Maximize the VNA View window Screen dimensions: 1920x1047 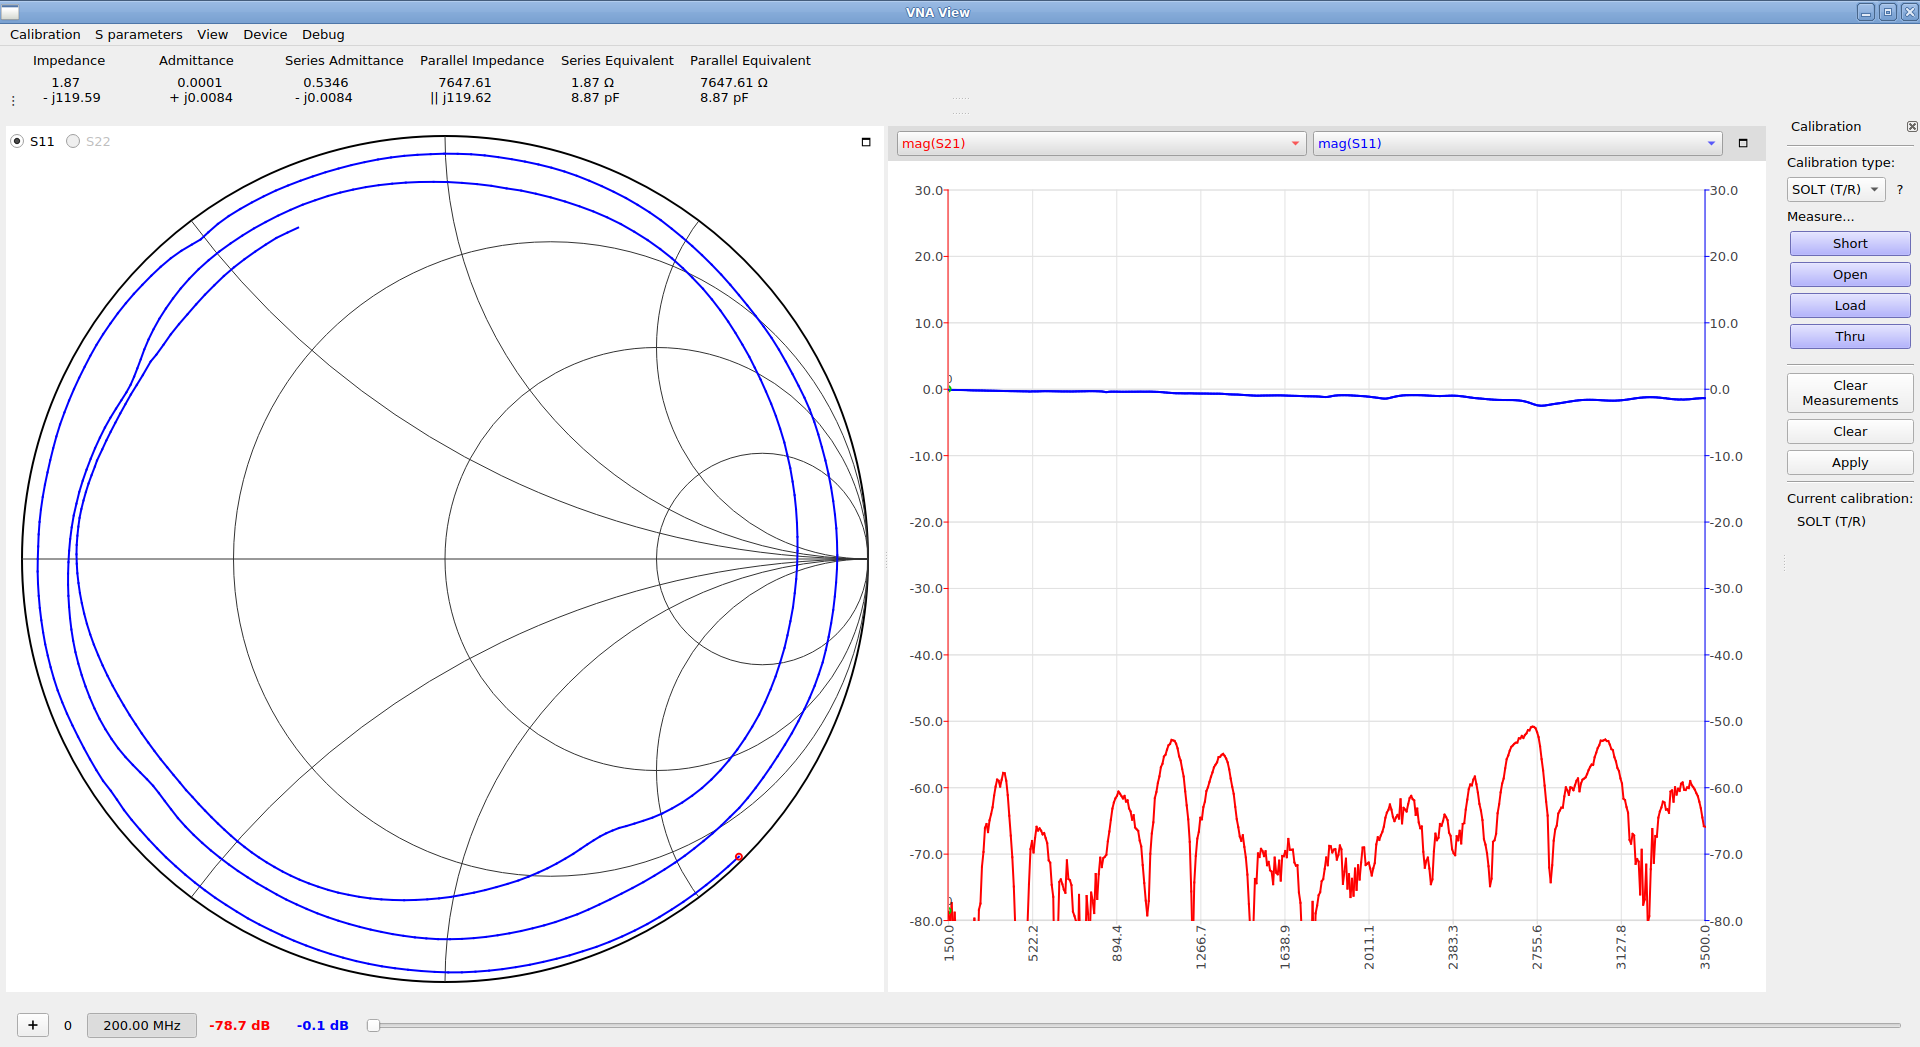(1887, 12)
